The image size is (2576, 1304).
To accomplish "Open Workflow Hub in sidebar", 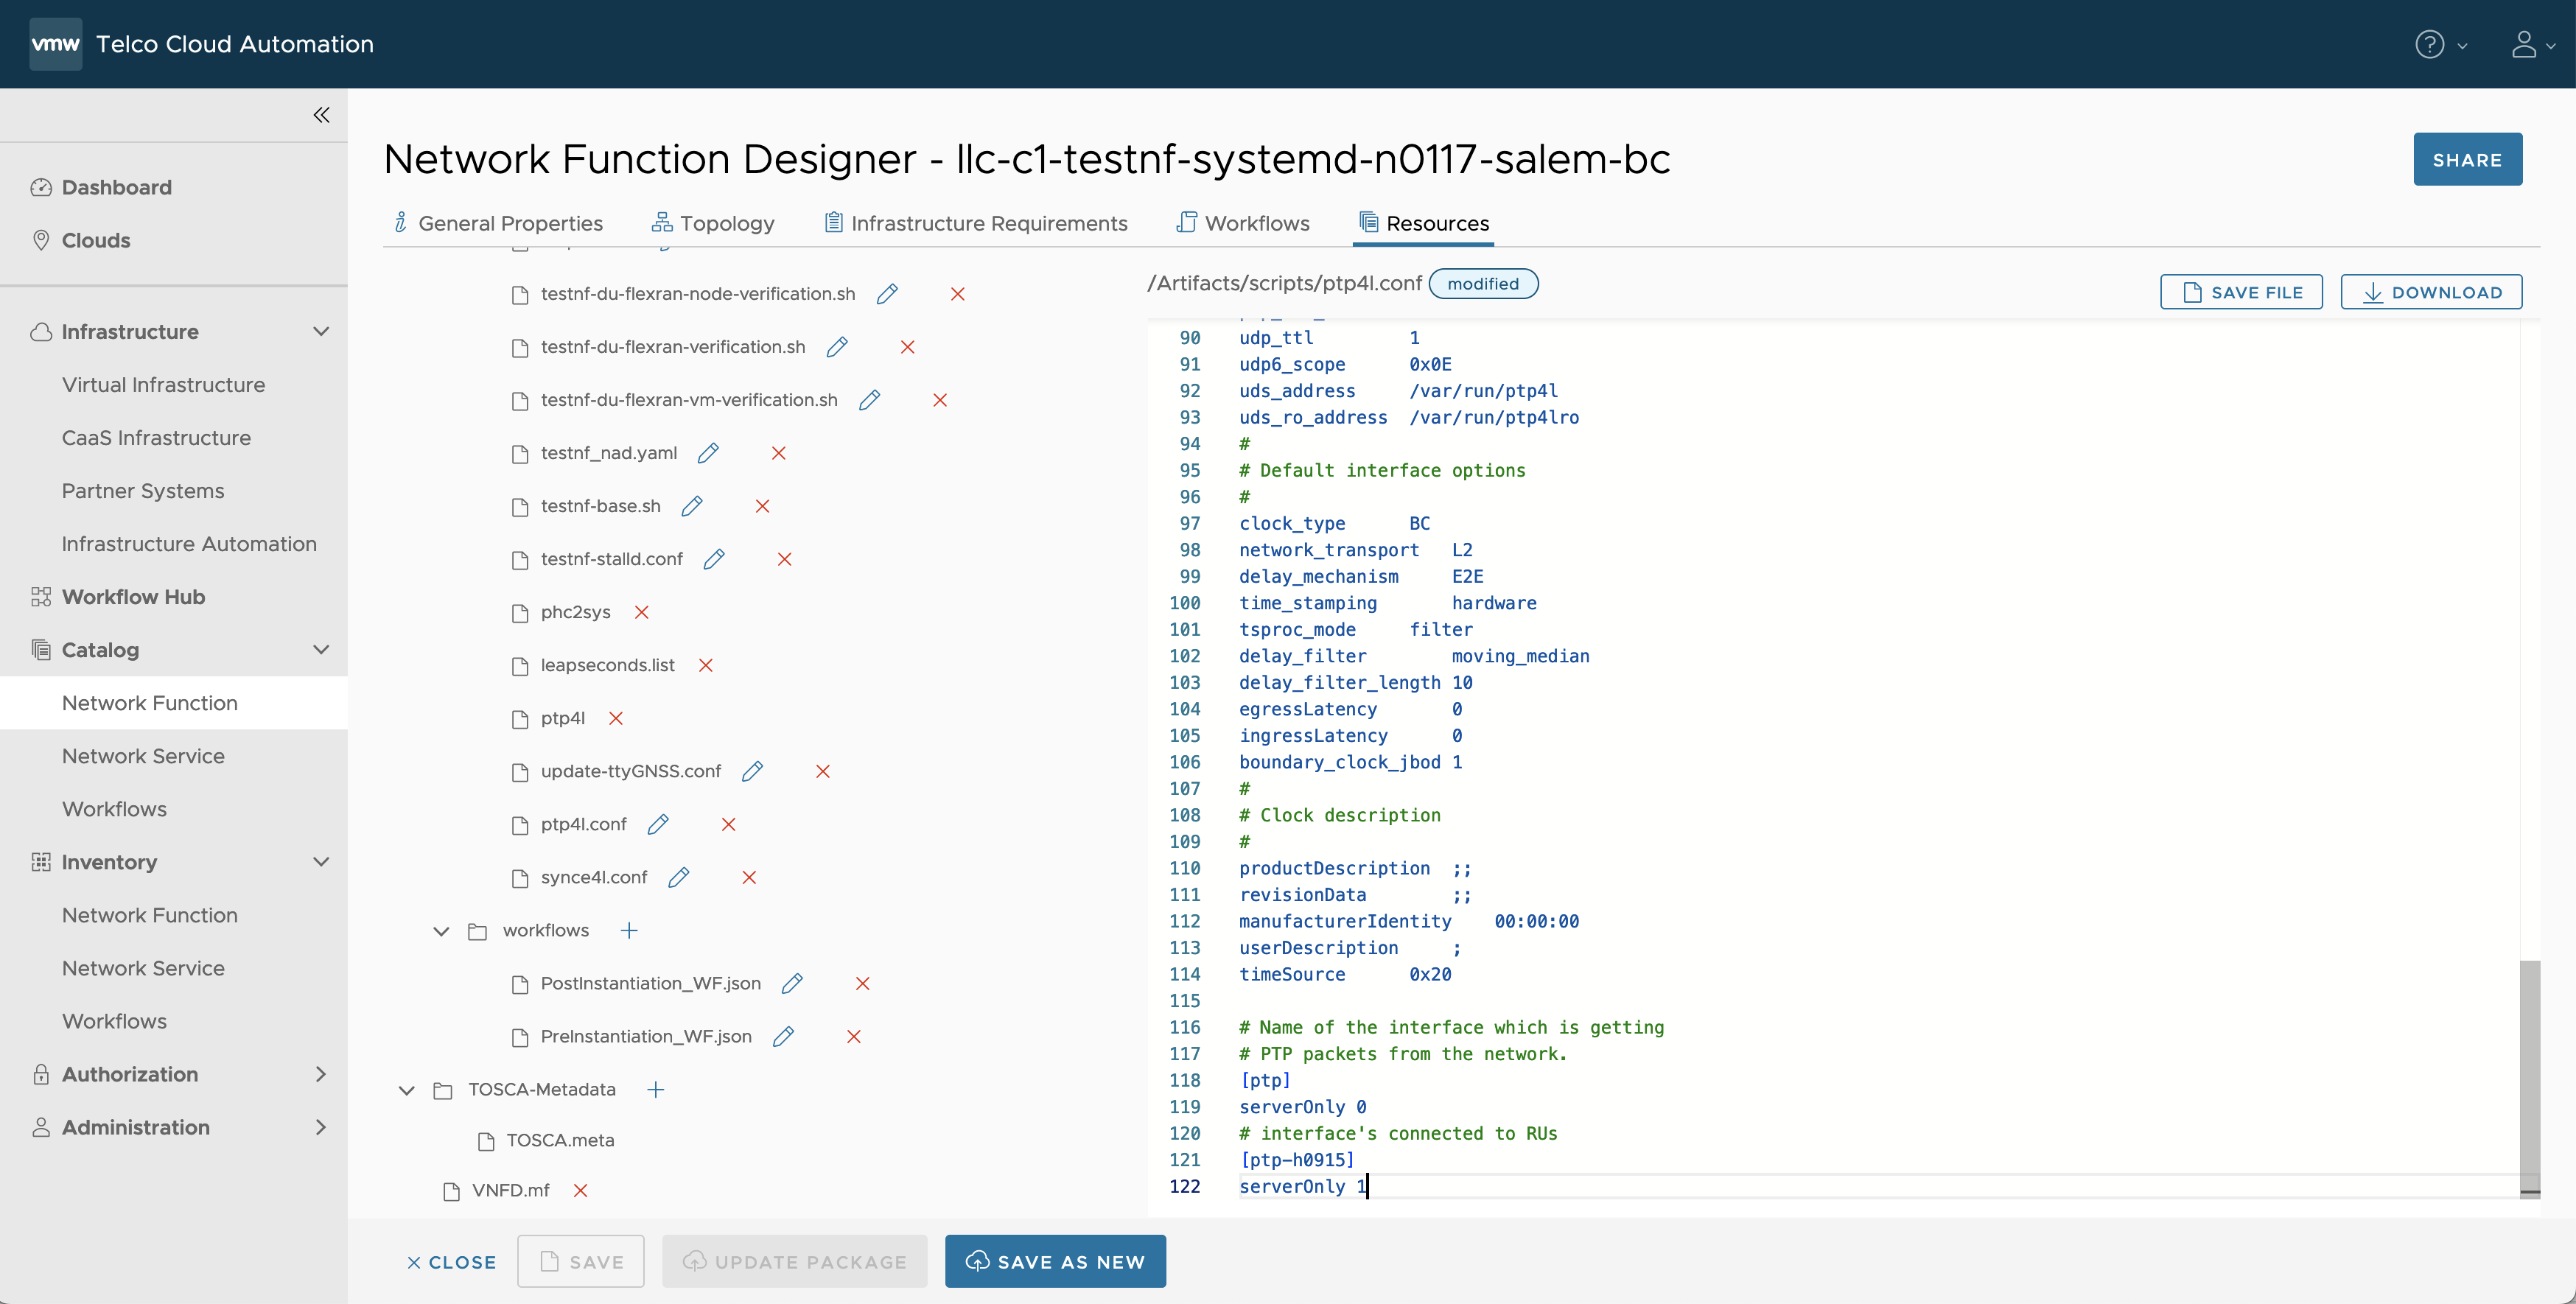I will coord(133,596).
